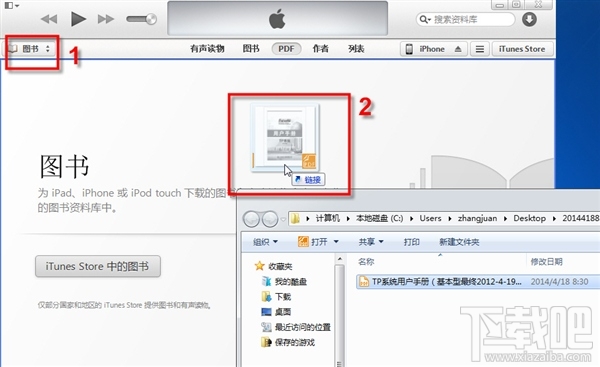Click the Explorer forward navigation button
The width and height of the screenshot is (600, 367).
(x=270, y=219)
